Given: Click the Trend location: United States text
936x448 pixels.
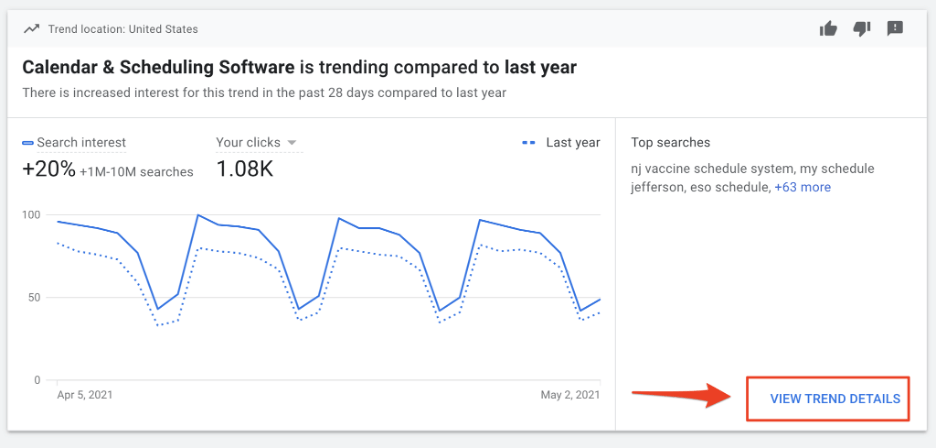Looking at the screenshot, I should 123,29.
